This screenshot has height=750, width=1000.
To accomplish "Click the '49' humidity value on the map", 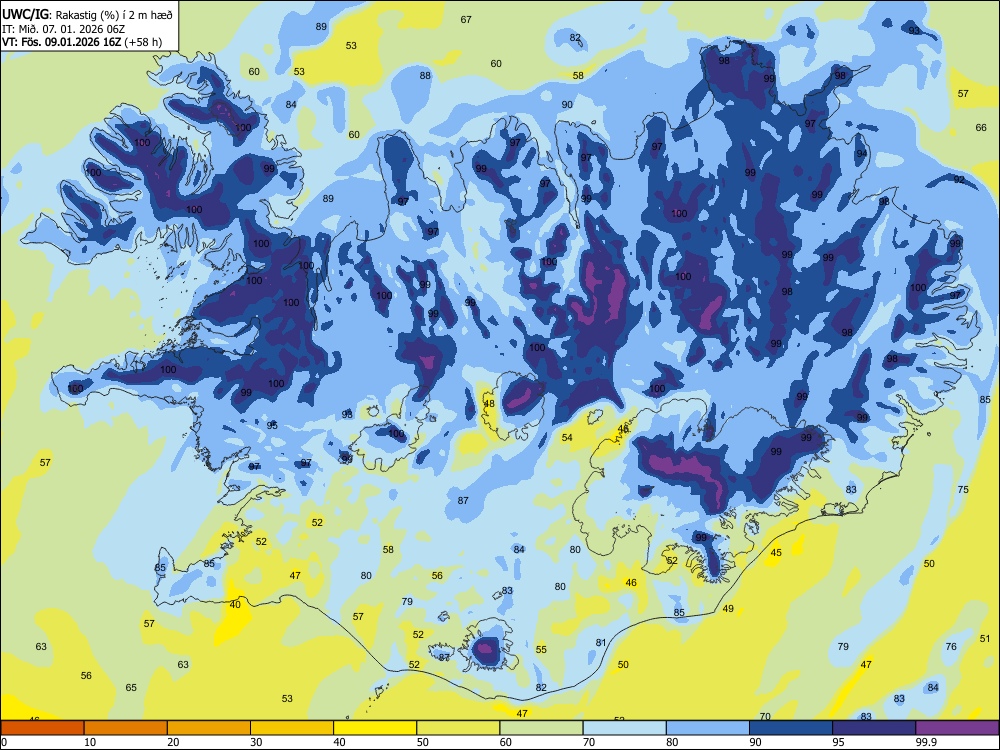I will [x=728, y=609].
